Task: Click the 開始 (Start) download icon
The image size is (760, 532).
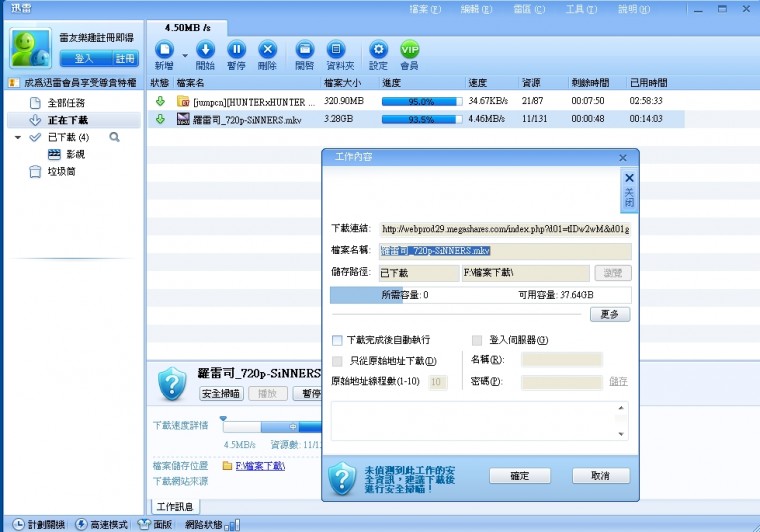Action: [205, 49]
